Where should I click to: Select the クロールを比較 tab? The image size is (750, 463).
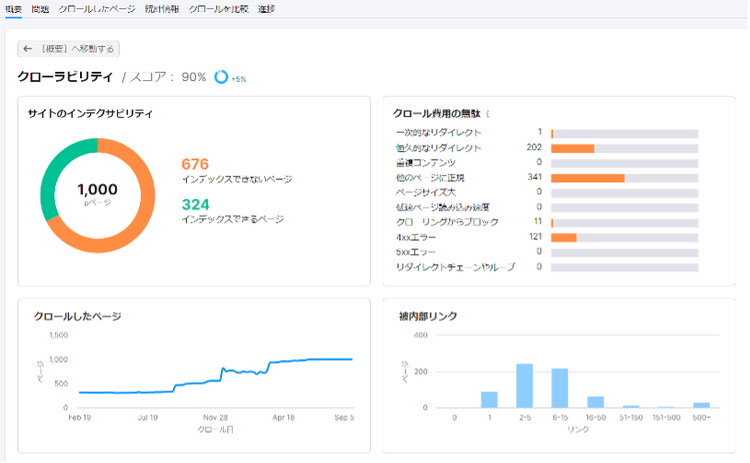pyautogui.click(x=219, y=9)
